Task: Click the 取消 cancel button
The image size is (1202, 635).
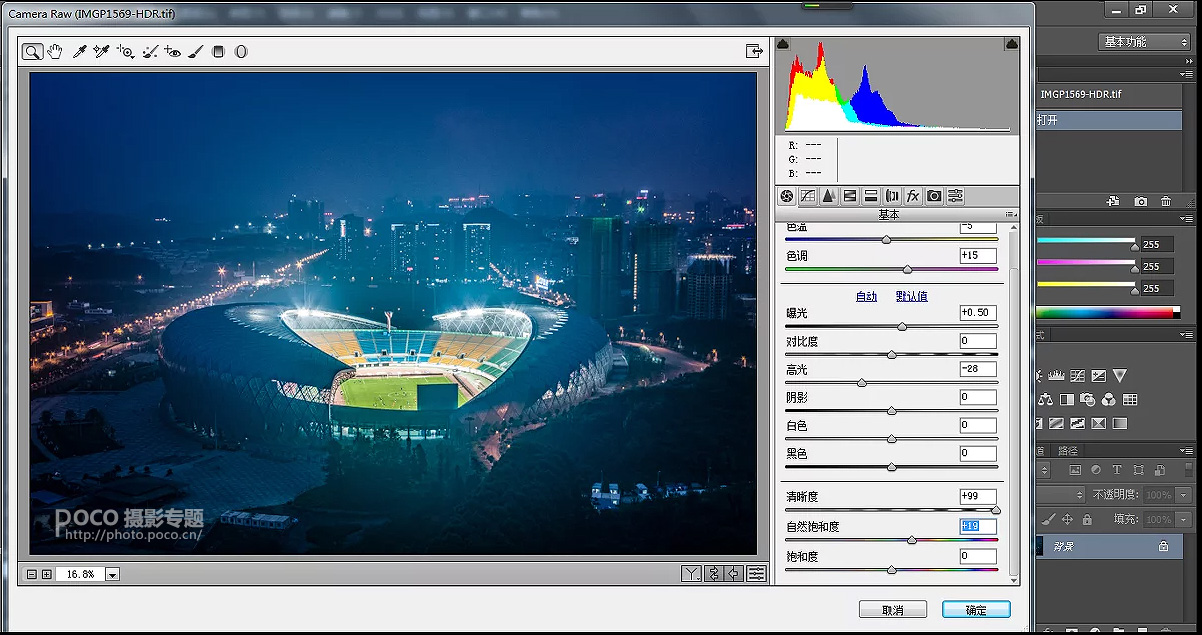Action: pyautogui.click(x=893, y=610)
